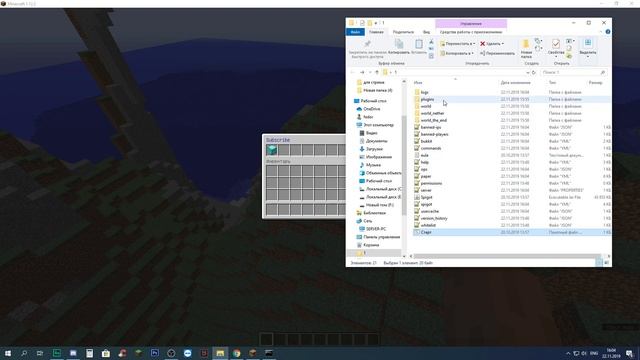Click the Переименовать button
640x360 pixels.
pos(497,53)
